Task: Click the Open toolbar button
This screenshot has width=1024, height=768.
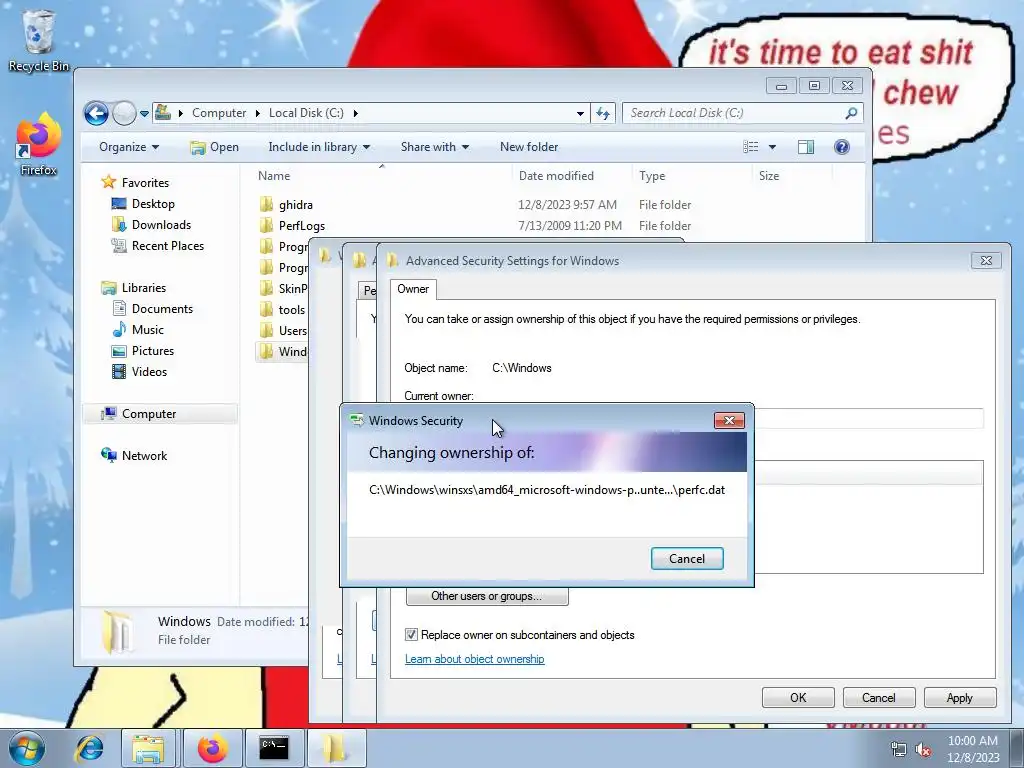Action: pyautogui.click(x=214, y=147)
